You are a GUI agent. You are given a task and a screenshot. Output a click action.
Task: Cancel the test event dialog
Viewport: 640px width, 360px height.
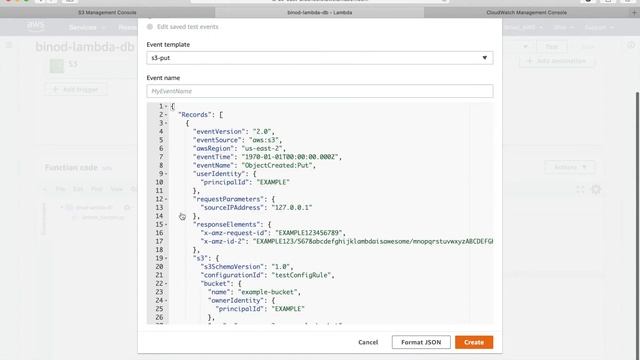click(x=368, y=342)
